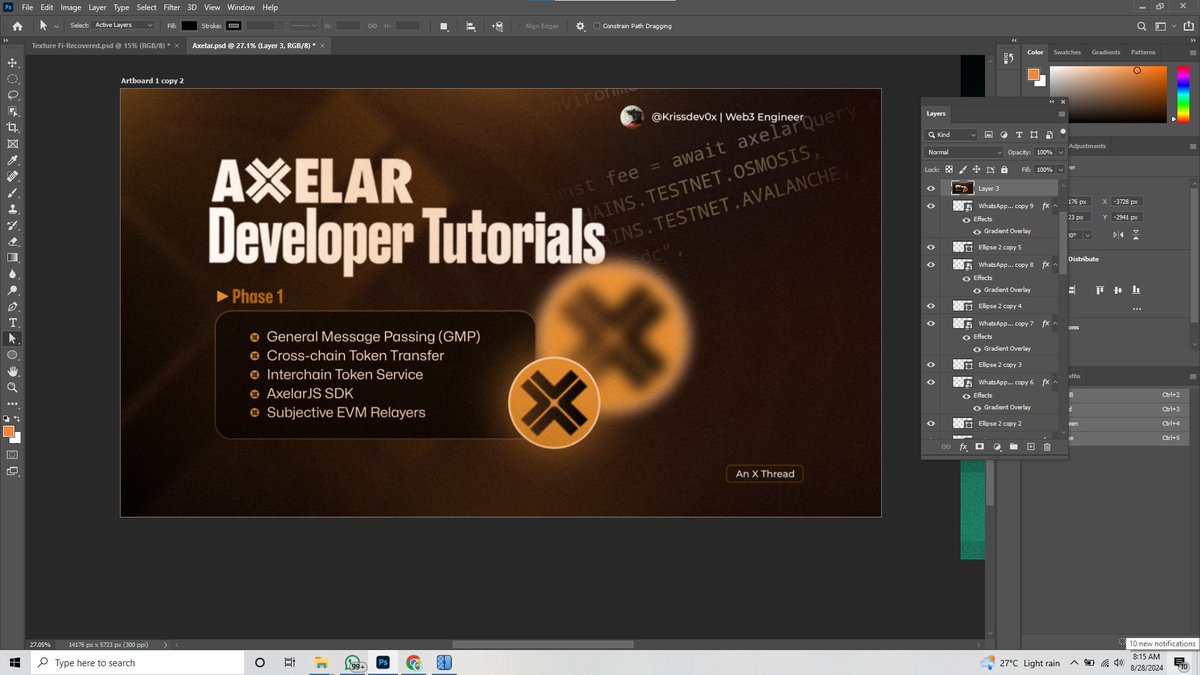This screenshot has width=1200, height=675.
Task: Open the Opacity slider dropdown arrow
Action: tap(1060, 152)
